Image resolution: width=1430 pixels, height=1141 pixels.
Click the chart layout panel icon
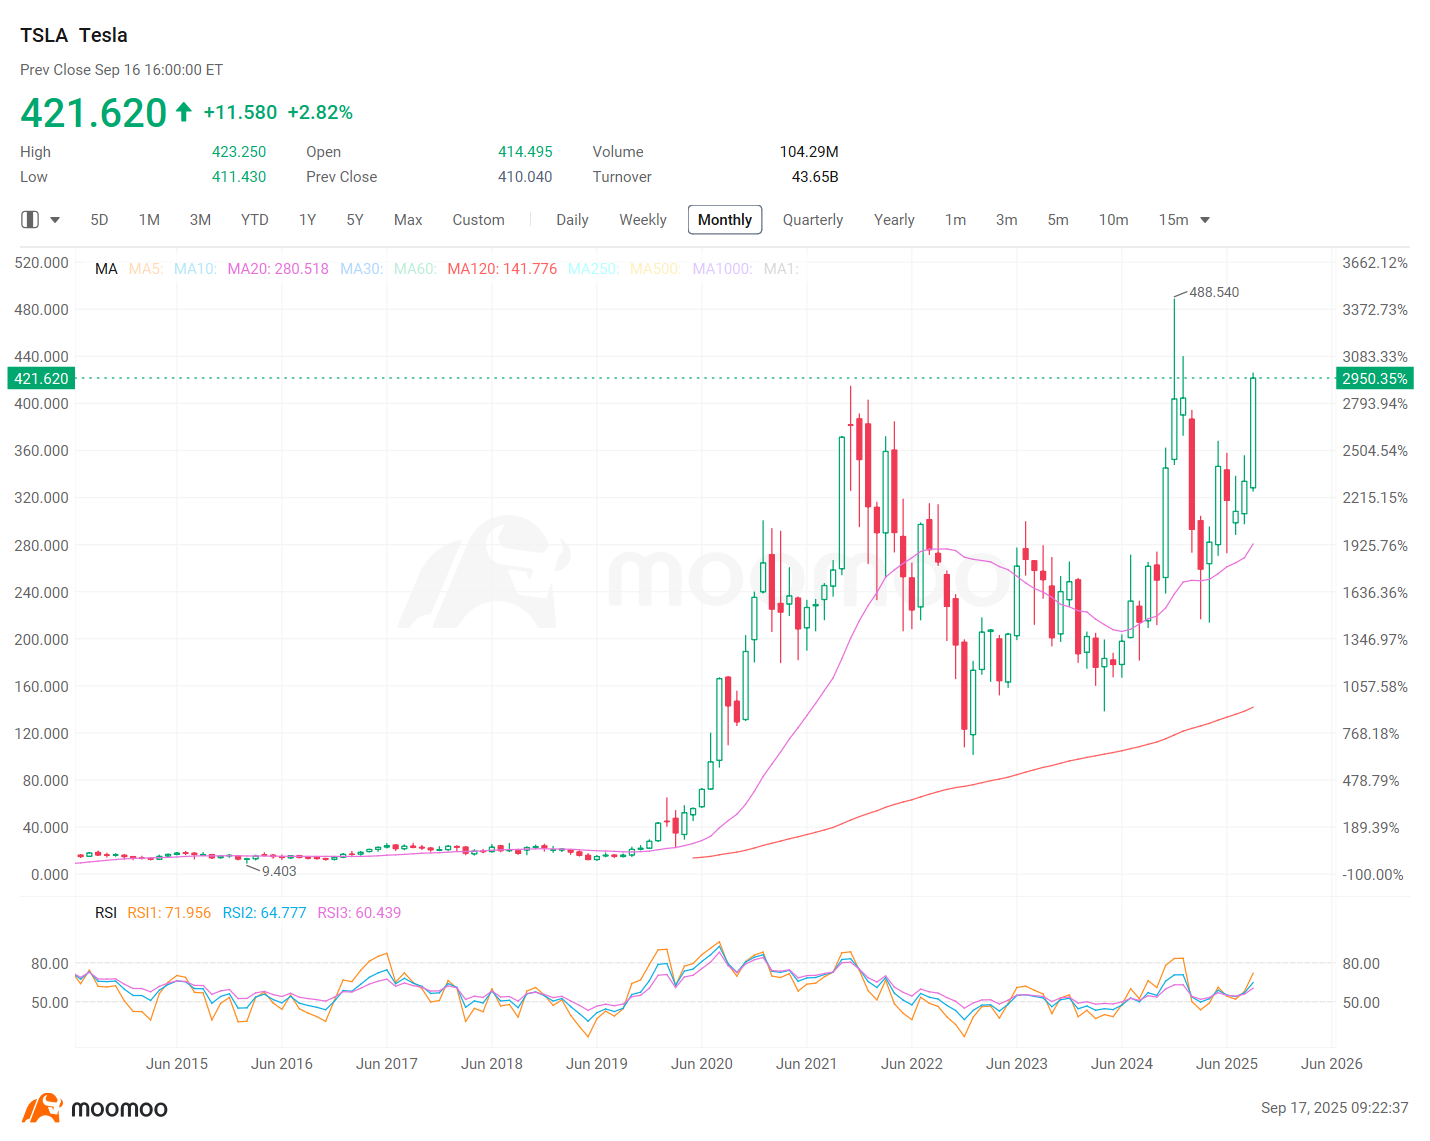pyautogui.click(x=30, y=220)
